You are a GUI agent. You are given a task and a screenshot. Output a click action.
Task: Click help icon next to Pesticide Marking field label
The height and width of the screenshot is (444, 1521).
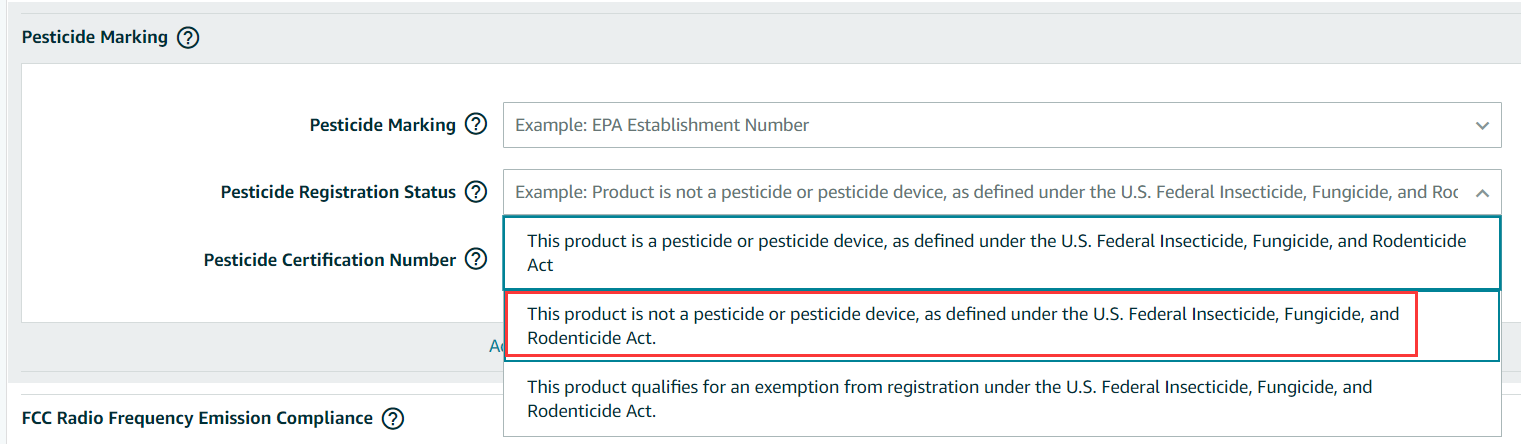(x=477, y=125)
